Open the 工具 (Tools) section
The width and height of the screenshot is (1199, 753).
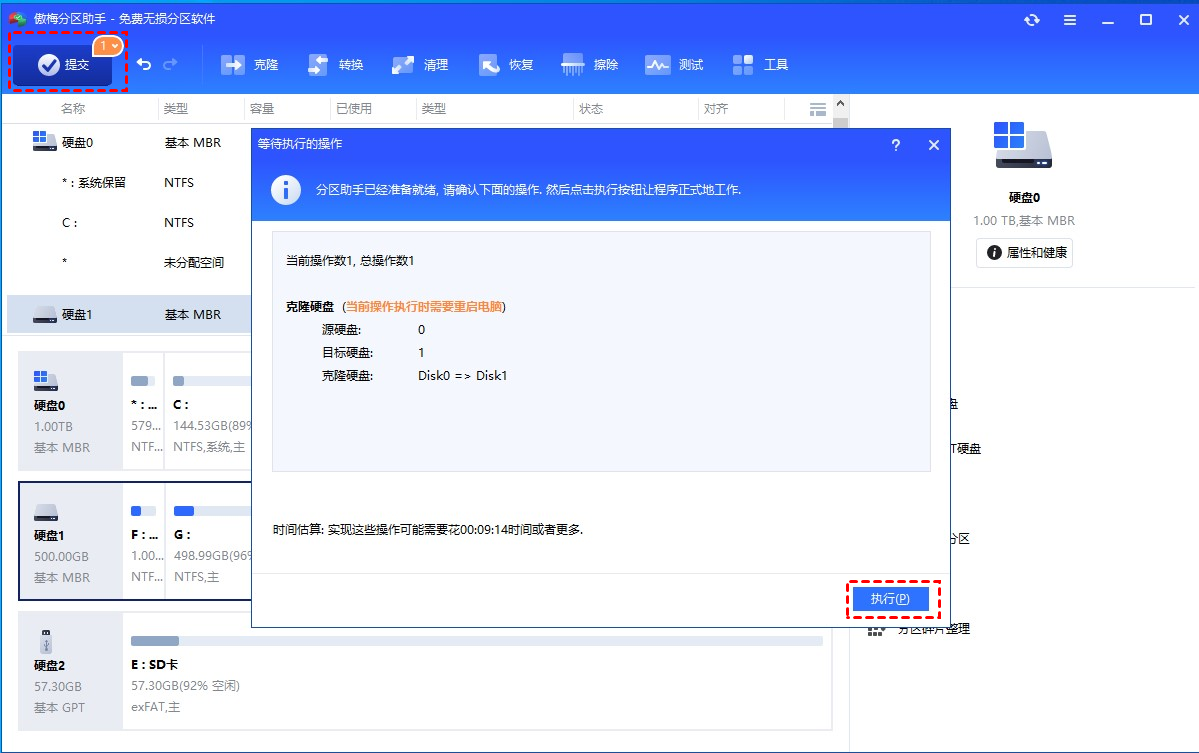(x=760, y=64)
